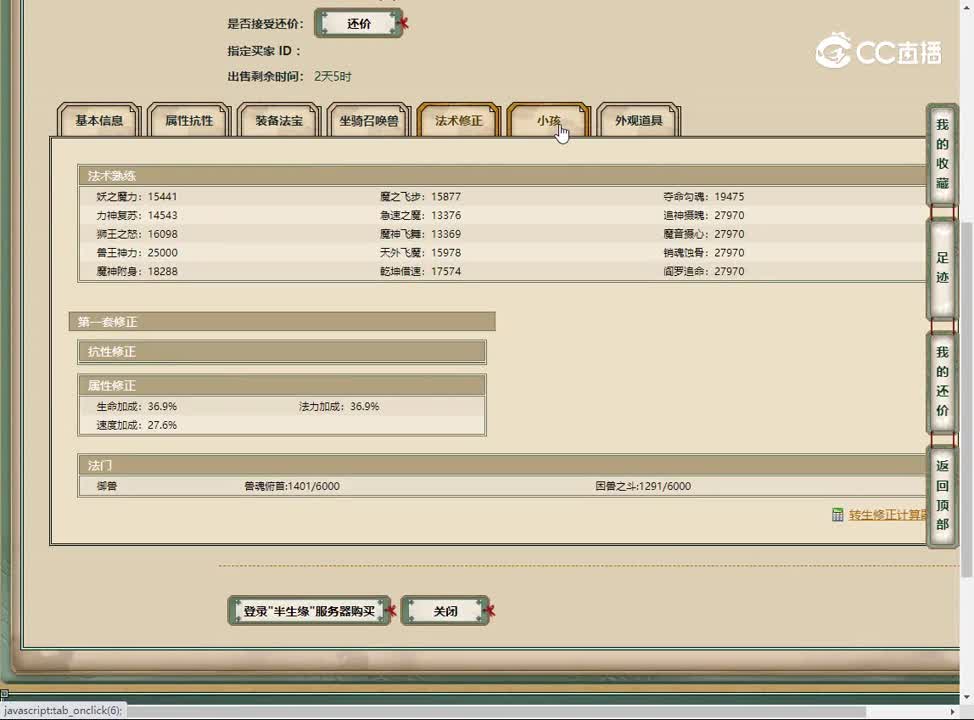Viewport: 974px width, 720px height.
Task: Open 我的还价 from the sidebar
Action: coord(942,382)
